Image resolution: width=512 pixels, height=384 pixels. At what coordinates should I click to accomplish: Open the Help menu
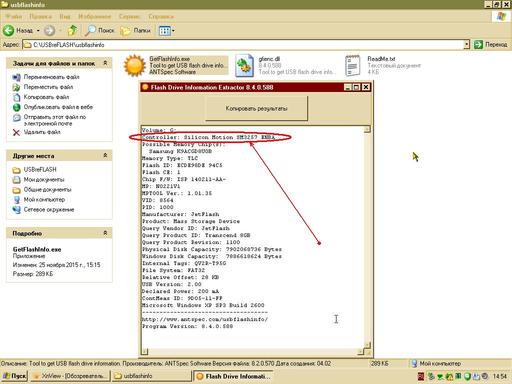point(161,16)
